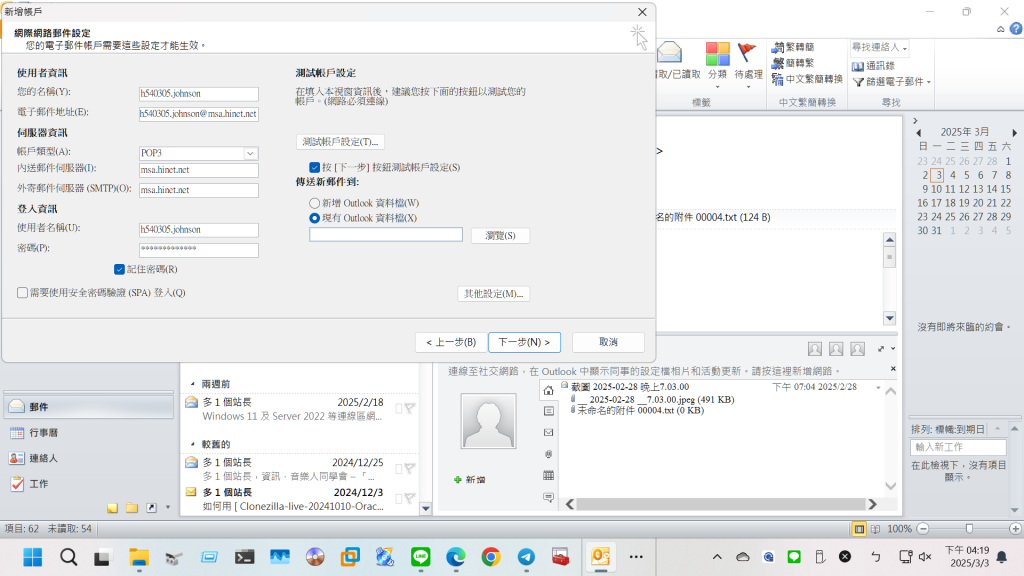Image resolution: width=1024 pixels, height=576 pixels.
Task: Enable SPA secure password authentication checkbox
Action: (x=23, y=293)
